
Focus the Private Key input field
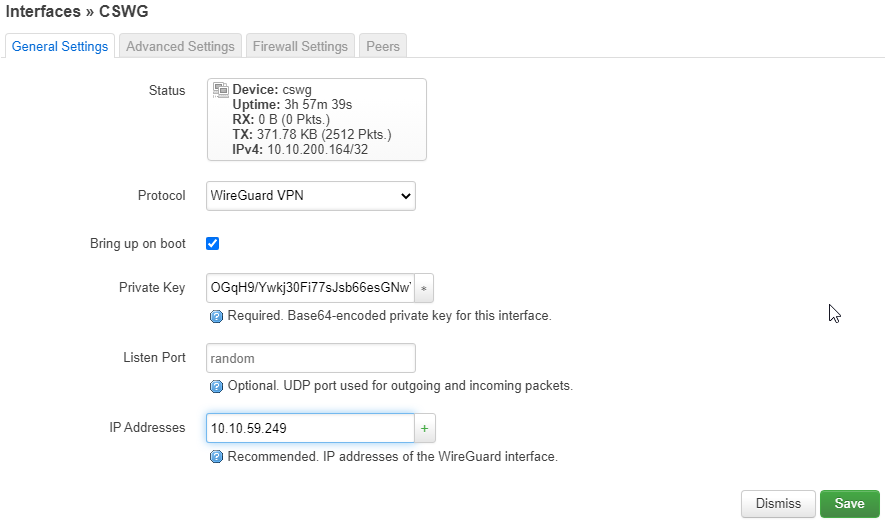pyautogui.click(x=310, y=288)
